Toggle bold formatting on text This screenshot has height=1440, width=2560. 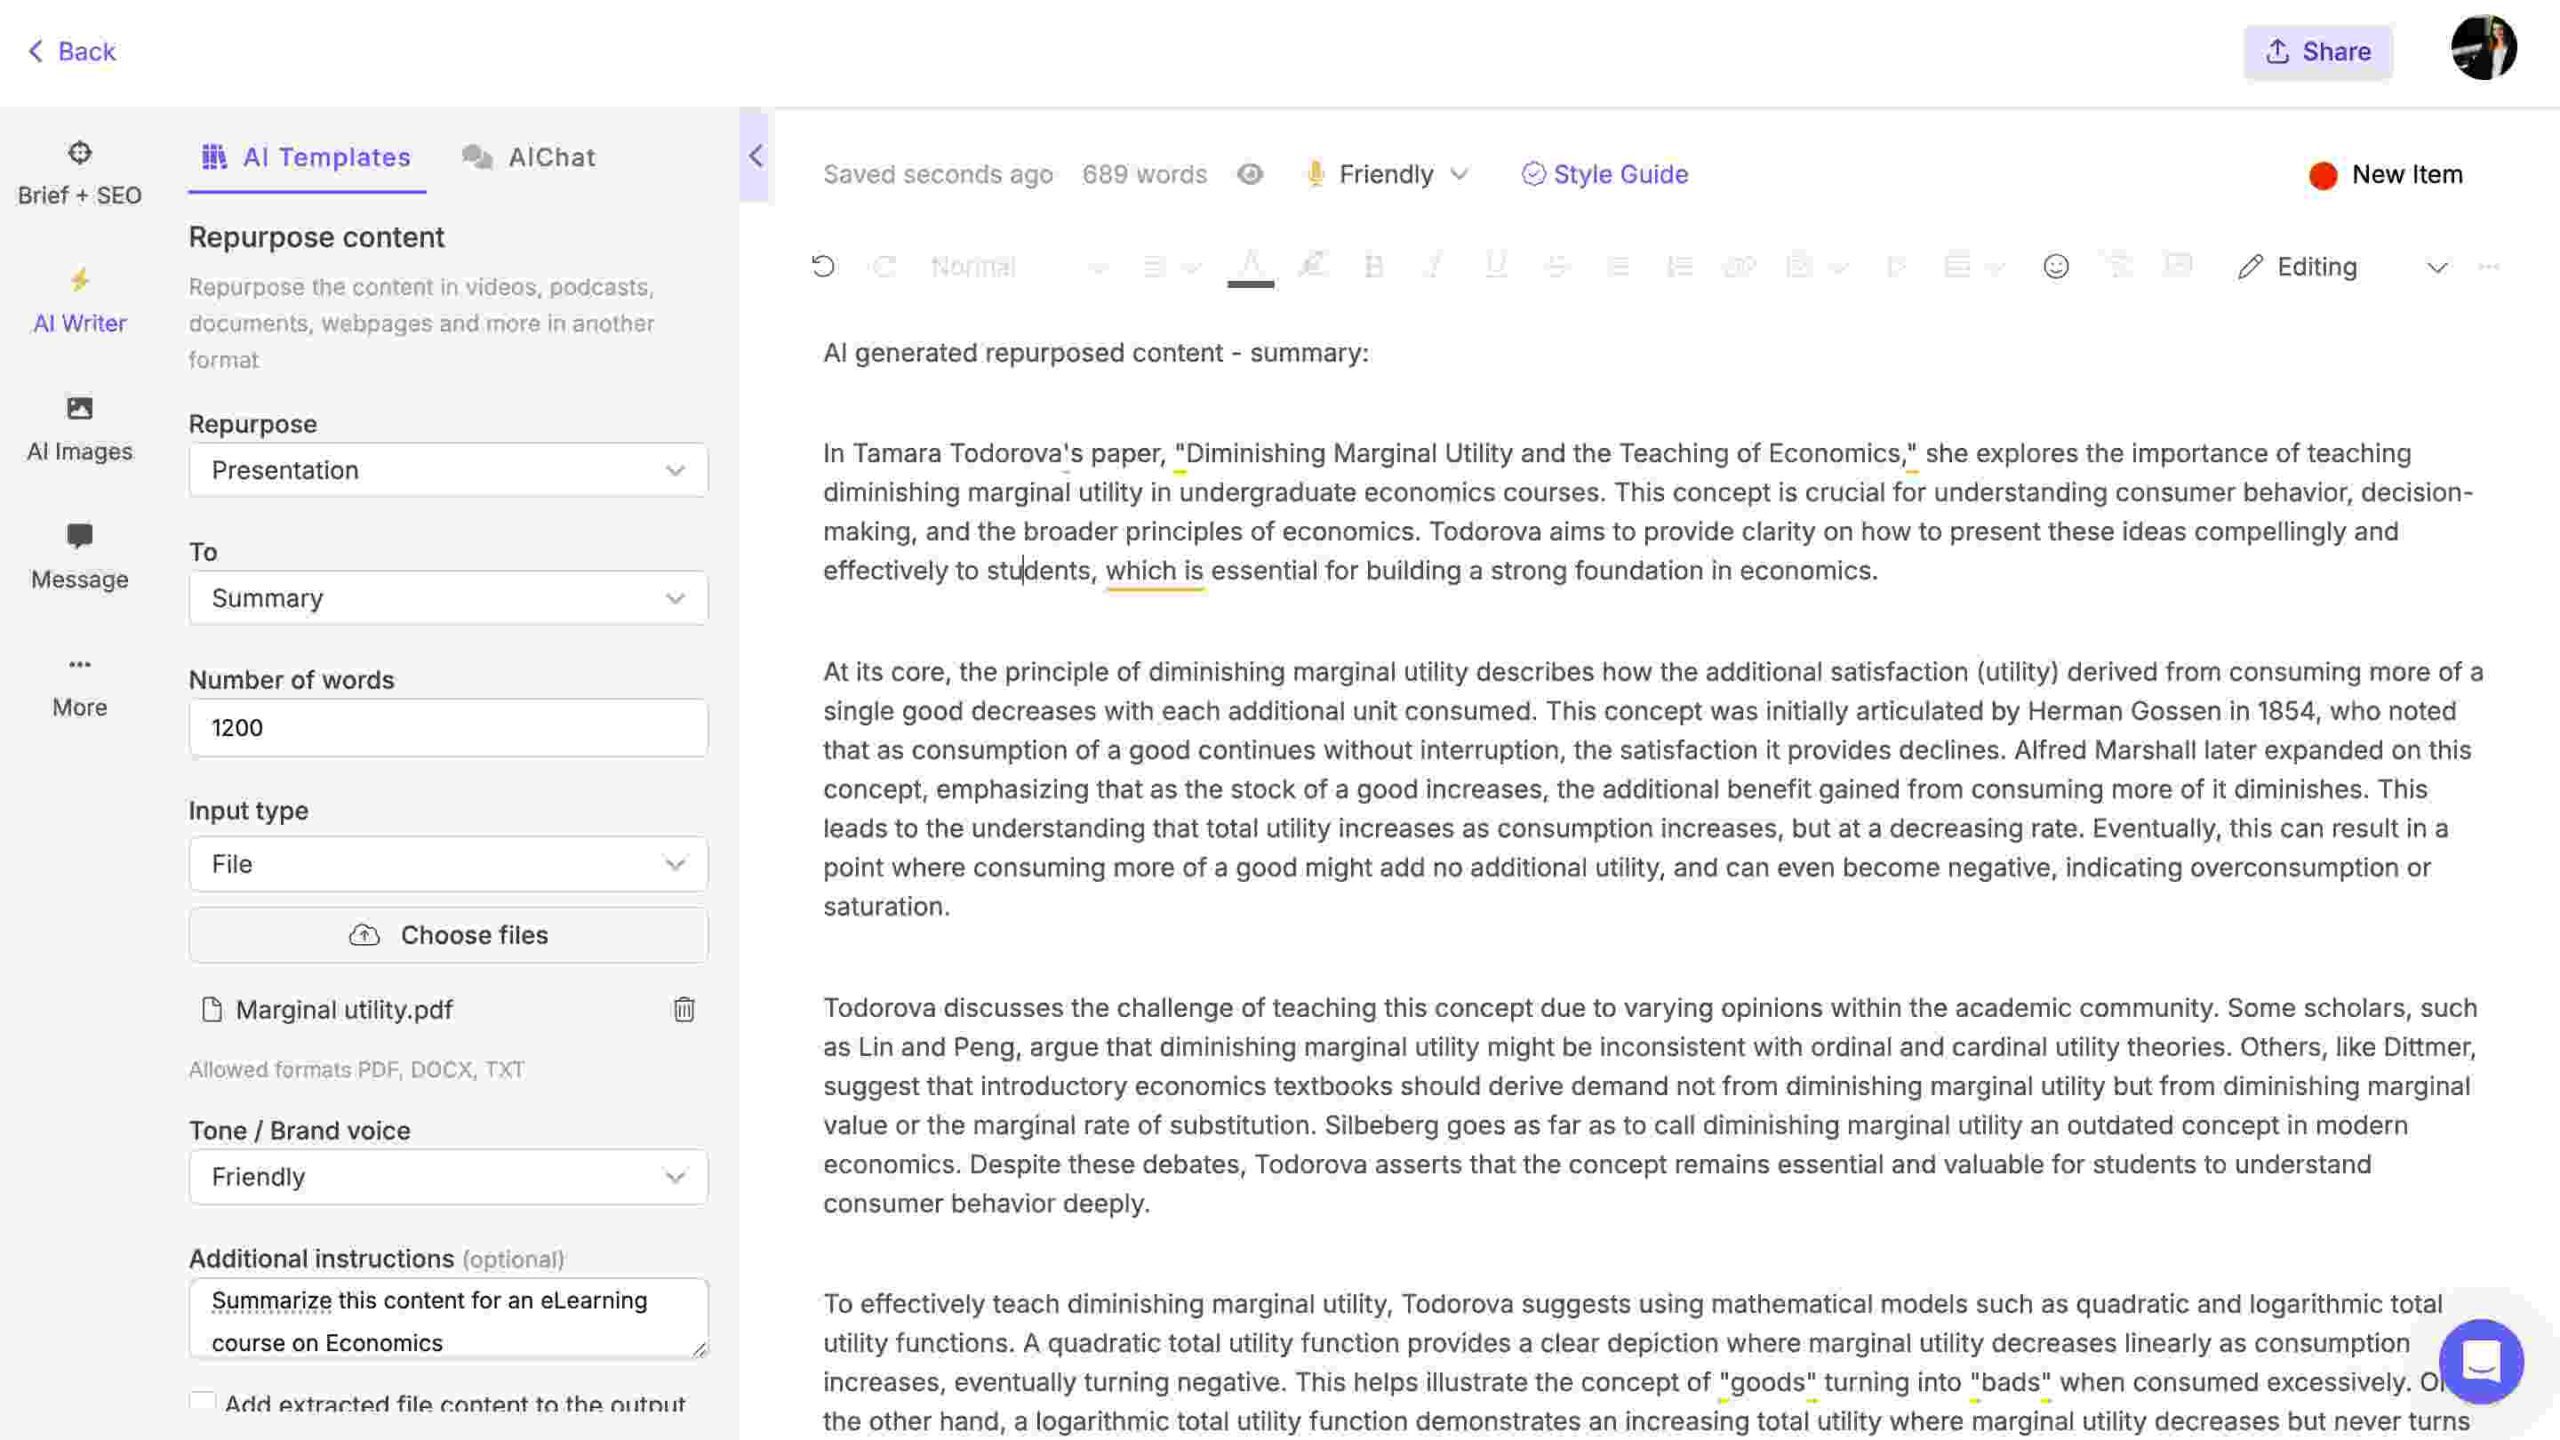tap(1371, 267)
